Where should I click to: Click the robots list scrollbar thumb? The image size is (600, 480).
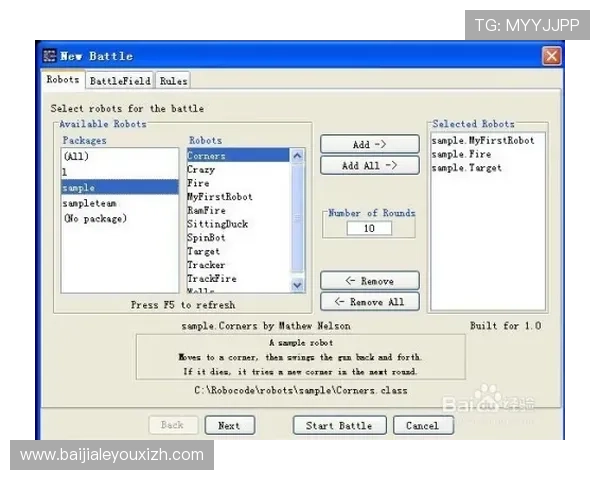pyautogui.click(x=297, y=217)
